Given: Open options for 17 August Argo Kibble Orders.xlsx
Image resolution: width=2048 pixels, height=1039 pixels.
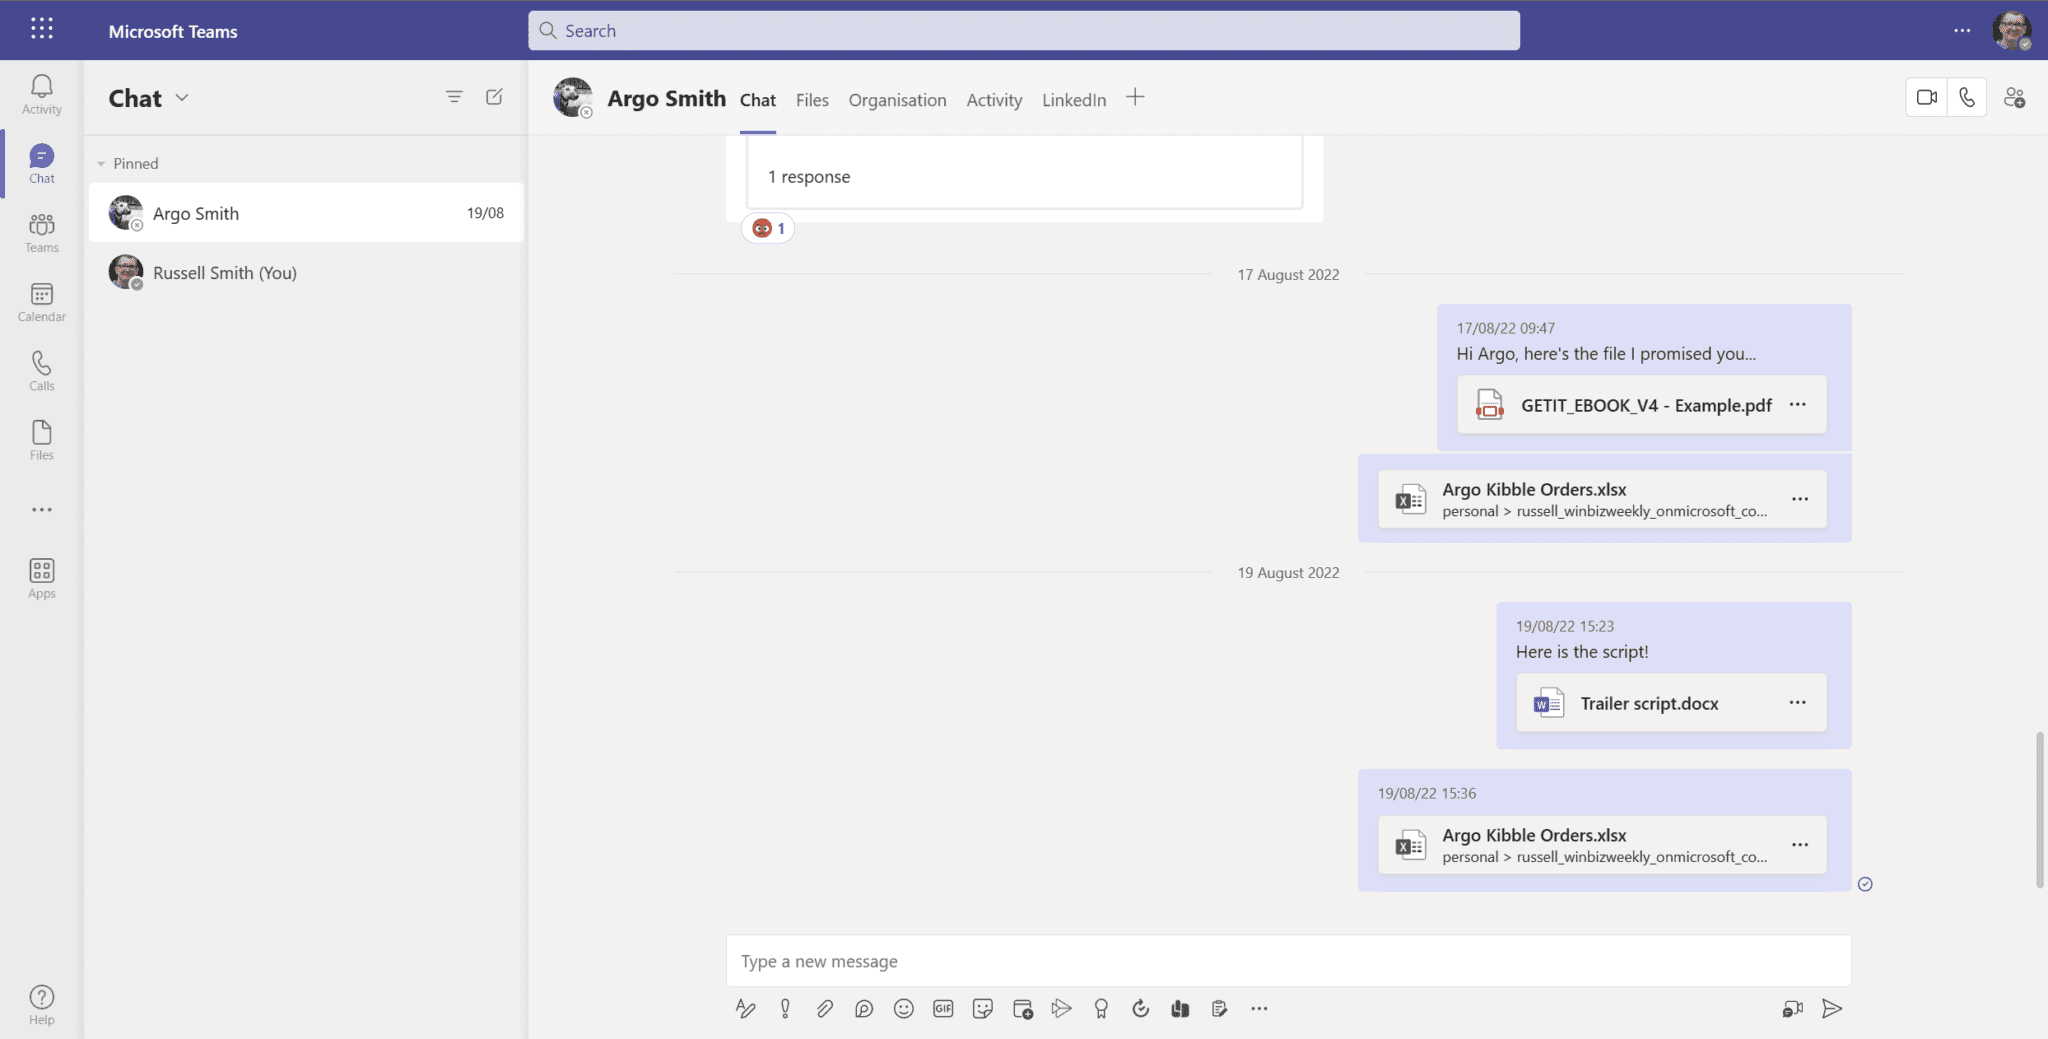Looking at the screenshot, I should point(1800,498).
